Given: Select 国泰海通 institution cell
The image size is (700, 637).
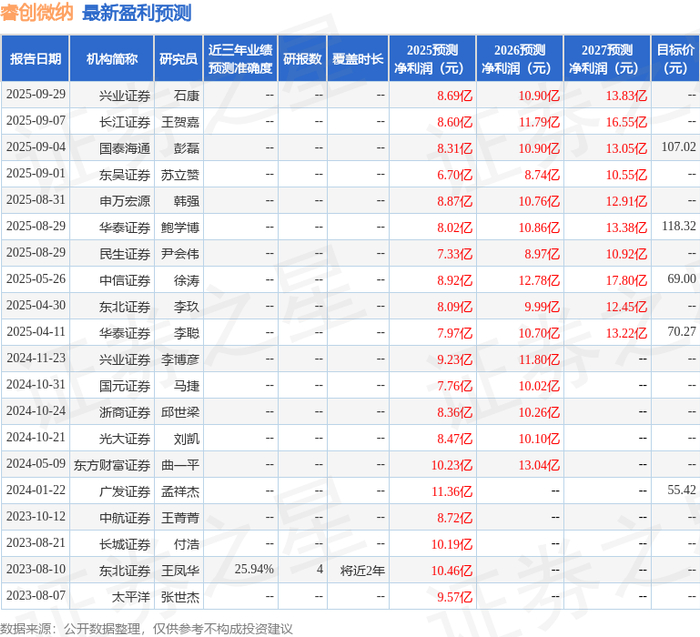Looking at the screenshot, I should [125, 148].
